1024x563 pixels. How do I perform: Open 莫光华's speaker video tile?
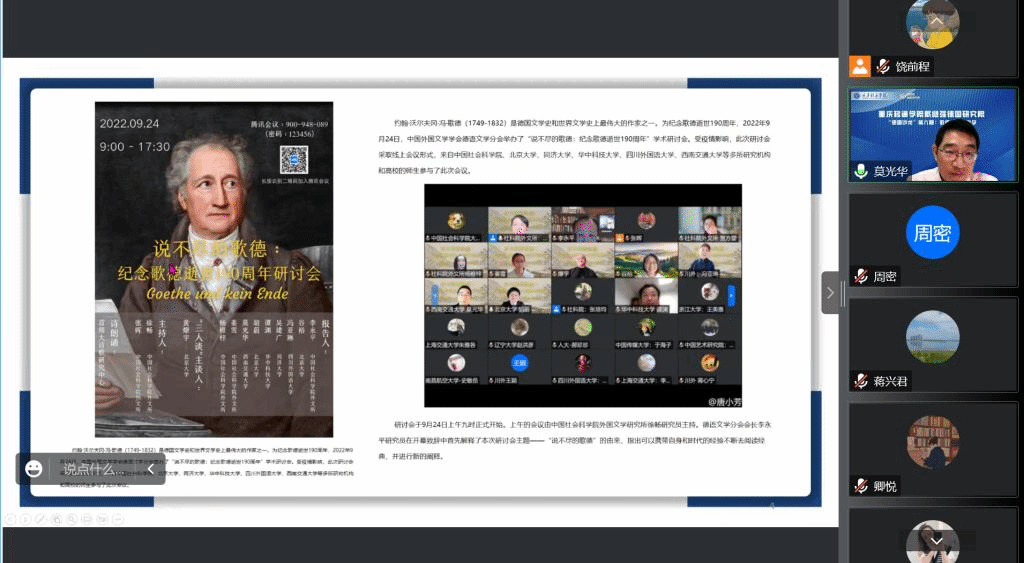point(933,135)
